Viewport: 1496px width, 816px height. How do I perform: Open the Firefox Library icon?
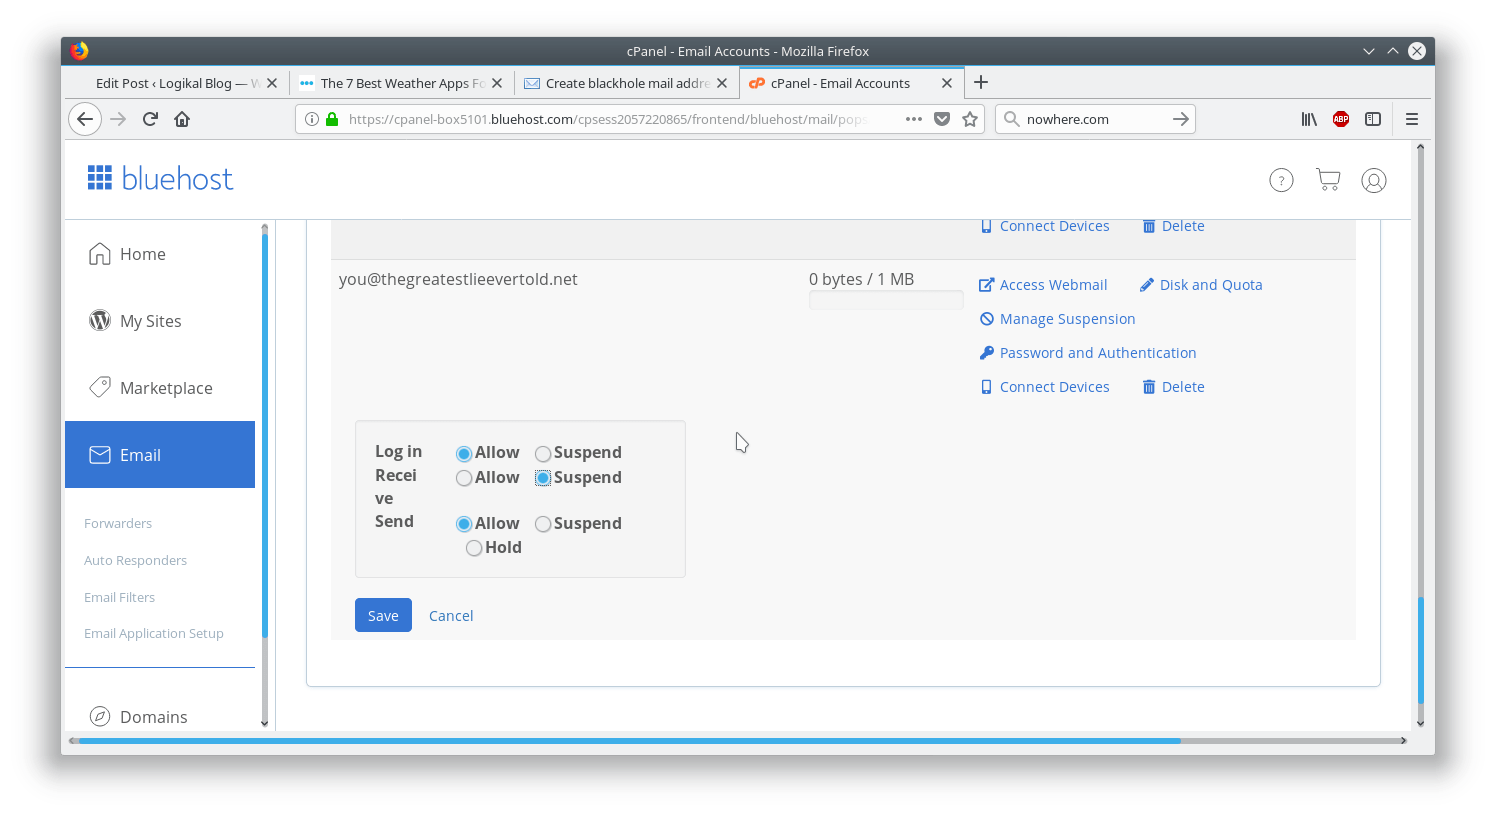(x=1309, y=119)
